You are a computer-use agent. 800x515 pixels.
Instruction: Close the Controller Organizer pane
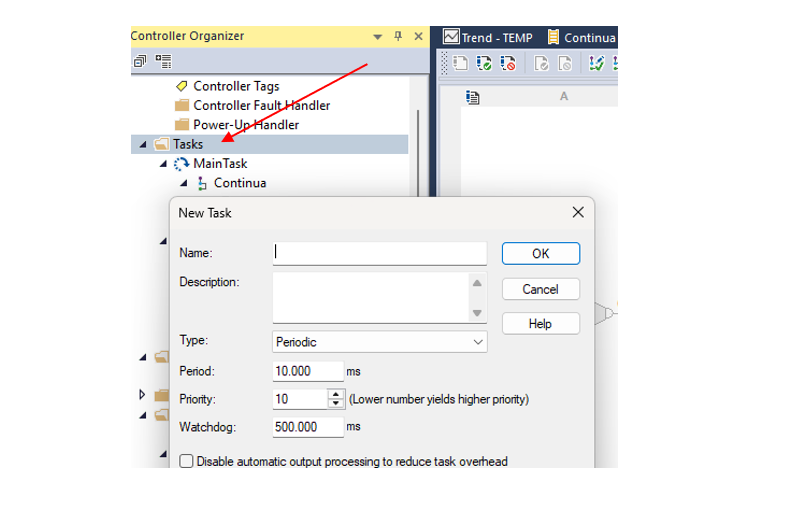tap(418, 36)
